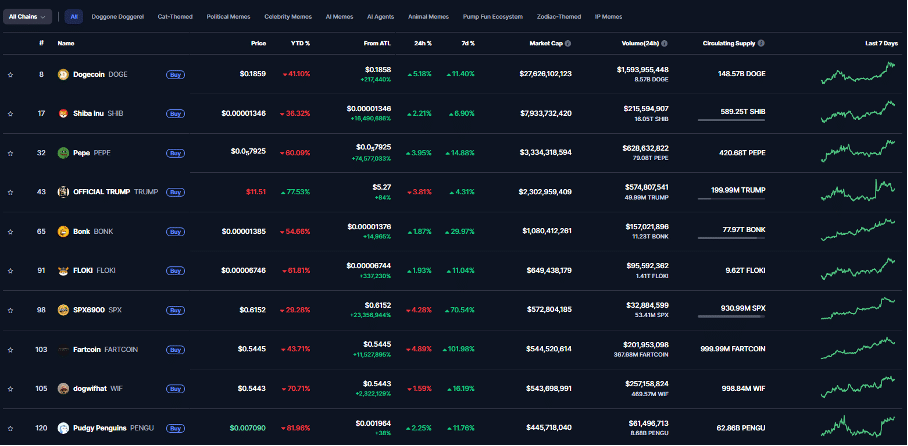Click the Pudgy Penguins logo icon
Viewport: 908px width, 446px height.
coord(63,428)
